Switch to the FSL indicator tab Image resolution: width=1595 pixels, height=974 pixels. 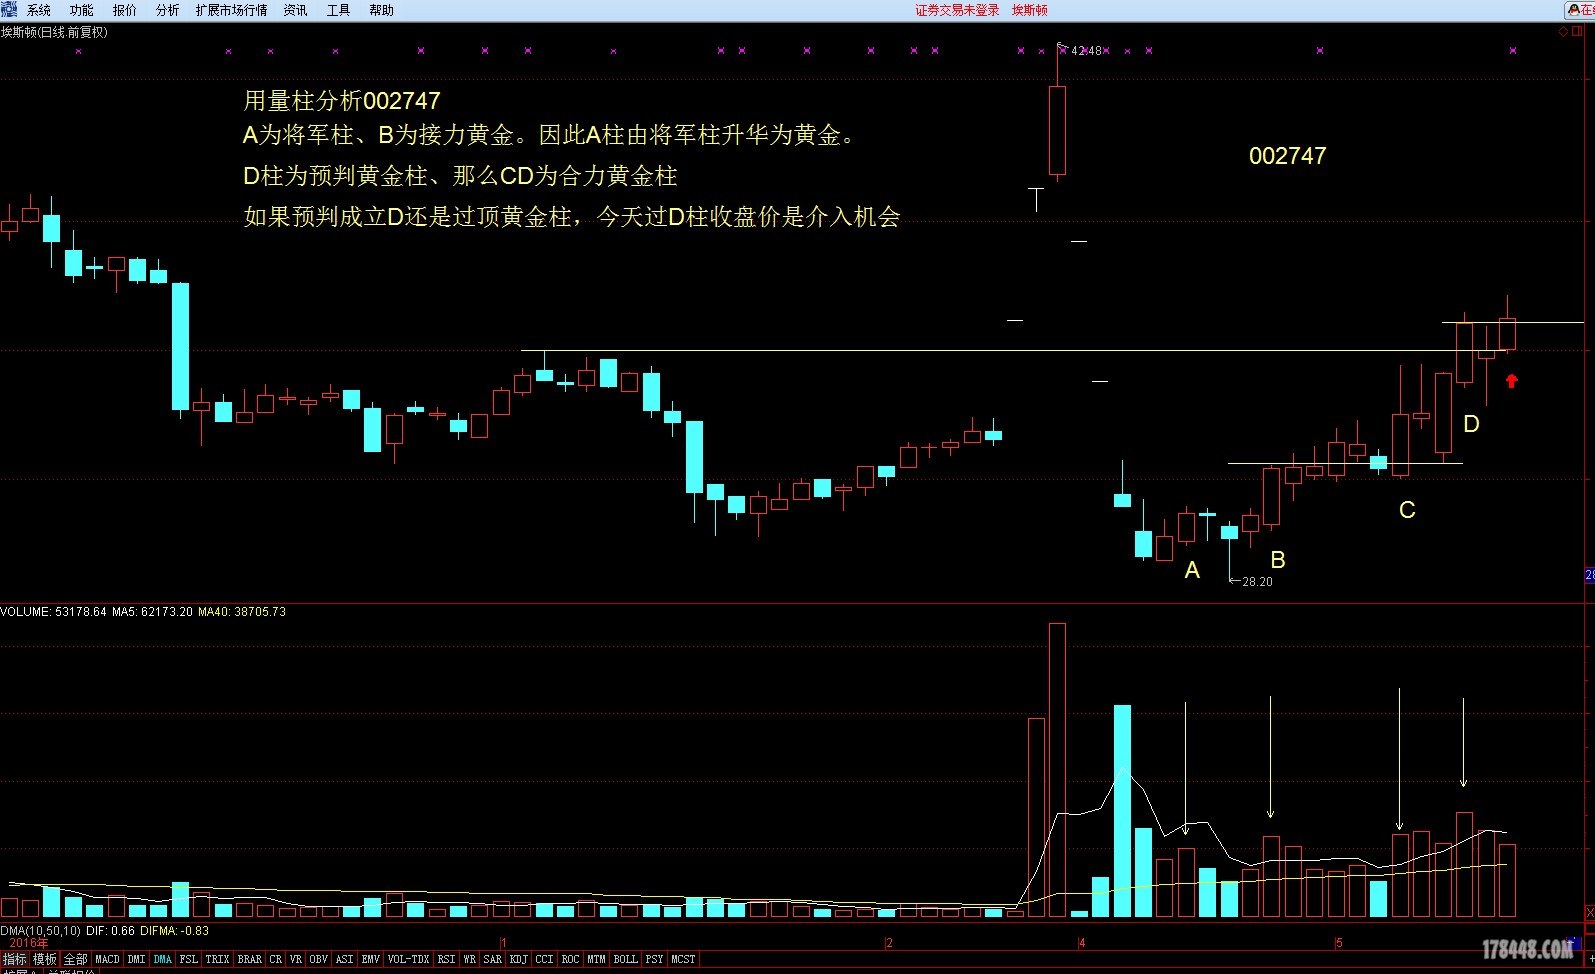coord(189,959)
